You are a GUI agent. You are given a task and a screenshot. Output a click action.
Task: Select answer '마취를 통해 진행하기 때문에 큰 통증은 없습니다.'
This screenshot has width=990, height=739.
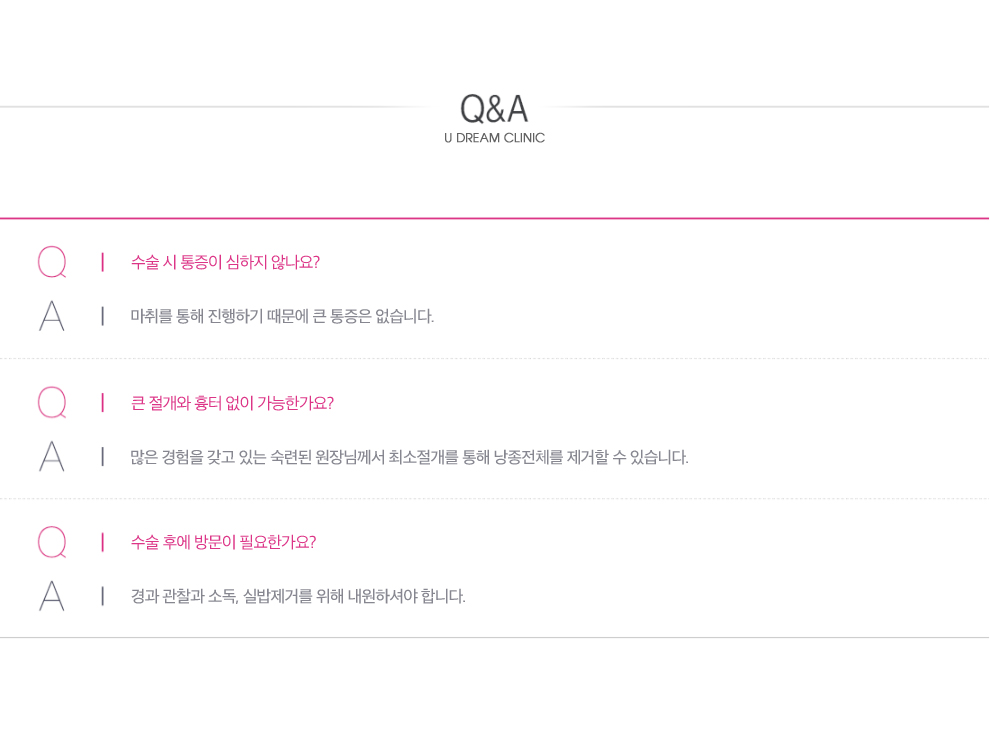[282, 316]
